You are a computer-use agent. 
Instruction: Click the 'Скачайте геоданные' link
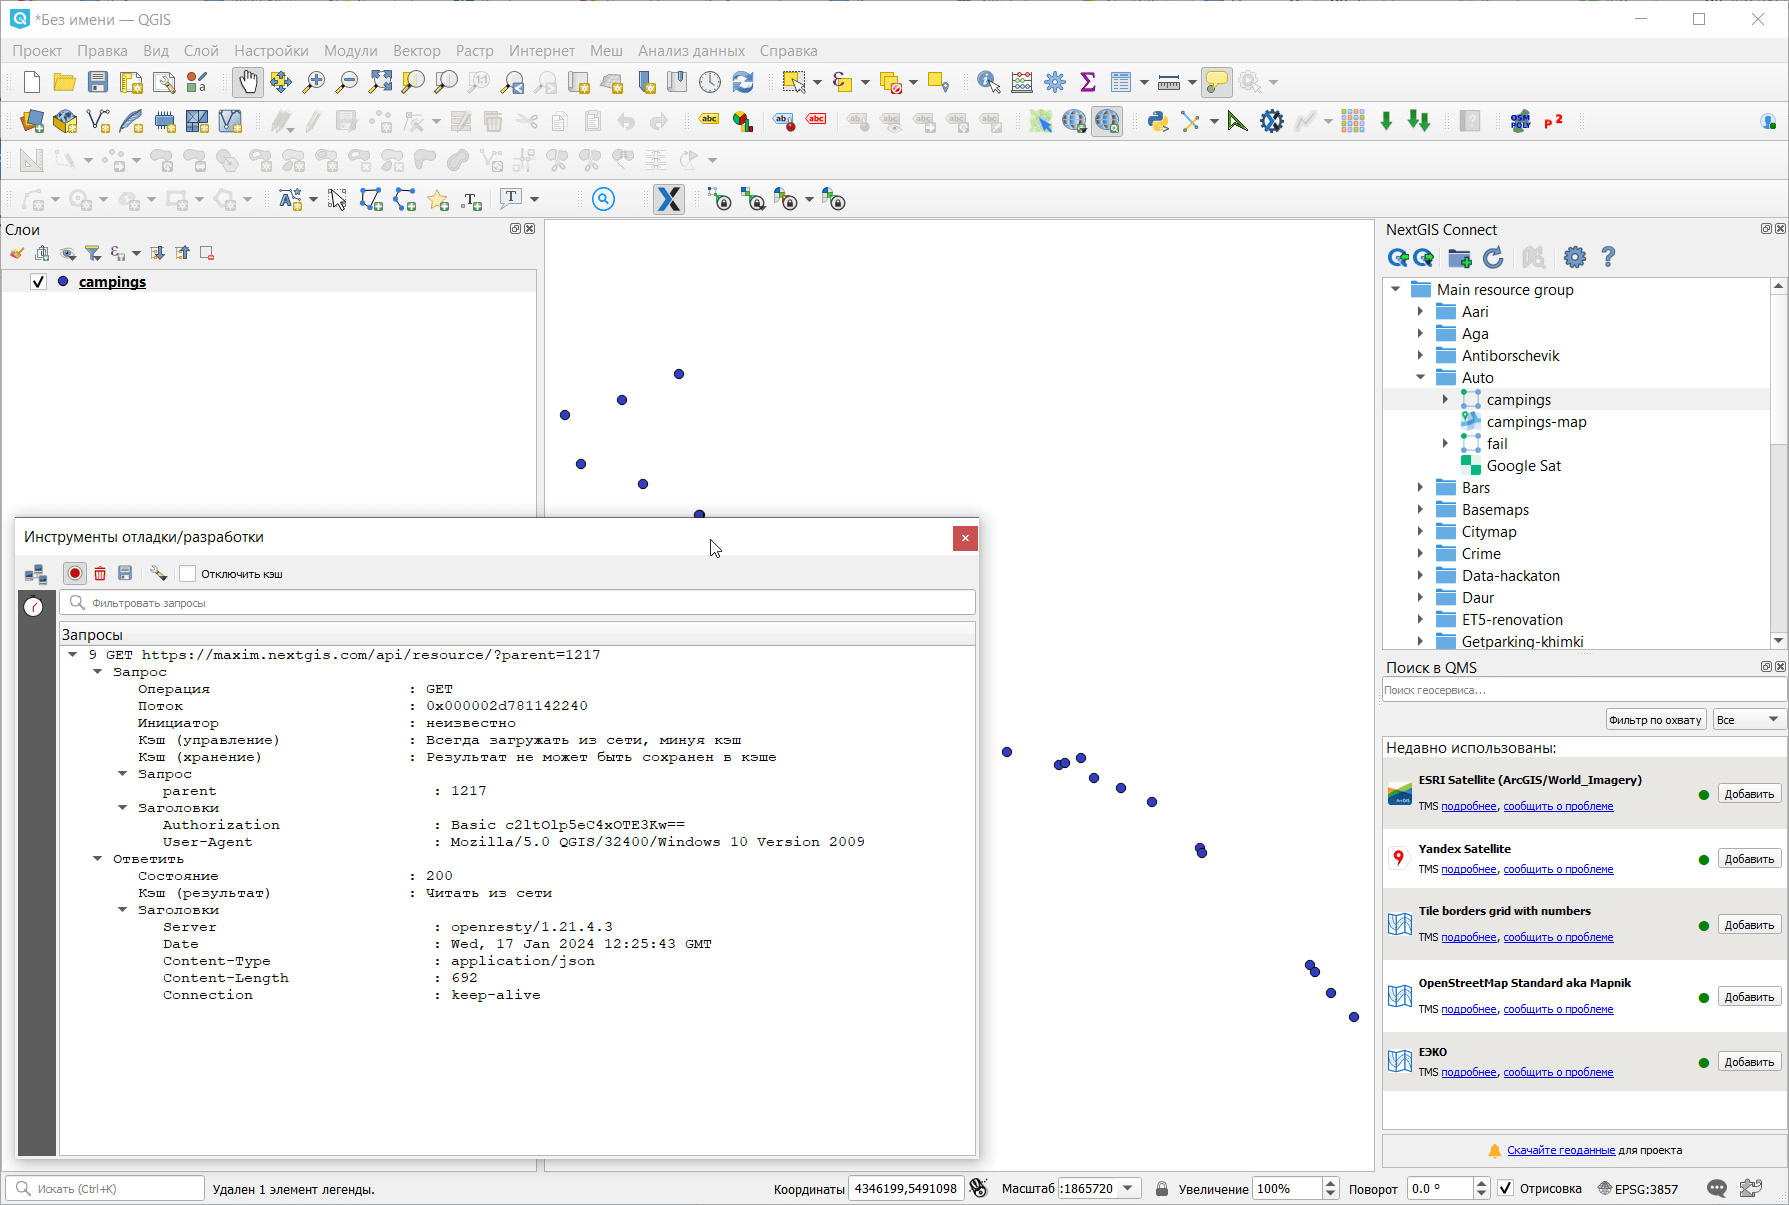(1560, 1150)
